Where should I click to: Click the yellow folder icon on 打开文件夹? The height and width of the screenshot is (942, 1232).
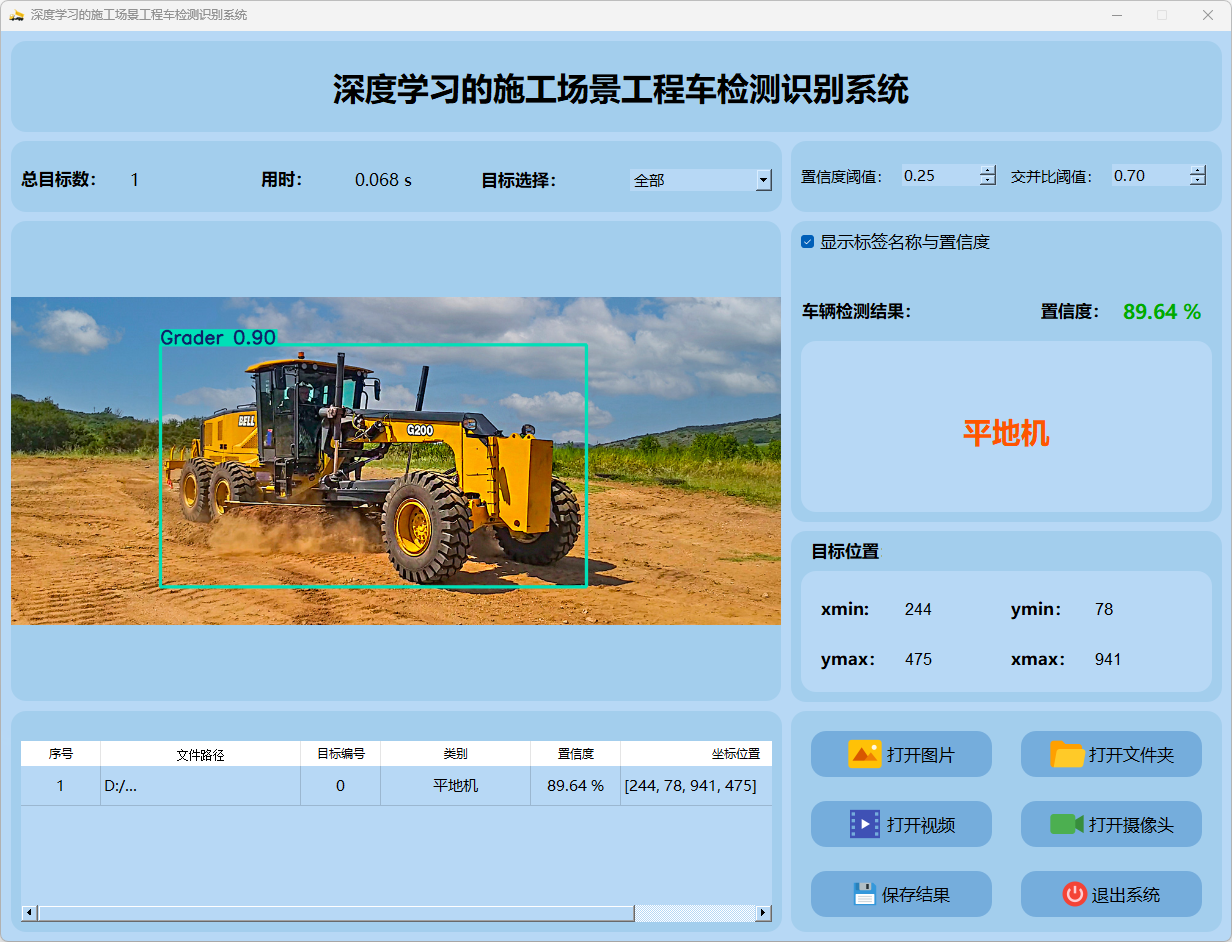click(x=1067, y=754)
